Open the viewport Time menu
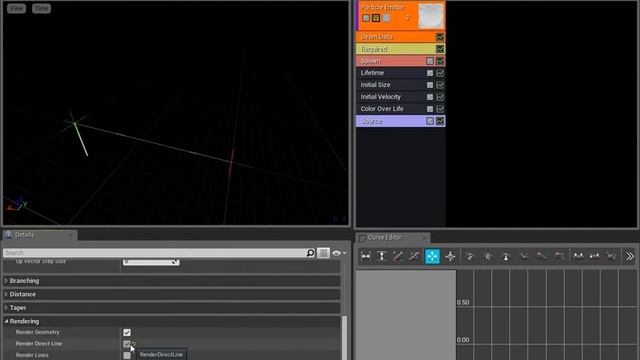640x360 pixels. 41,8
